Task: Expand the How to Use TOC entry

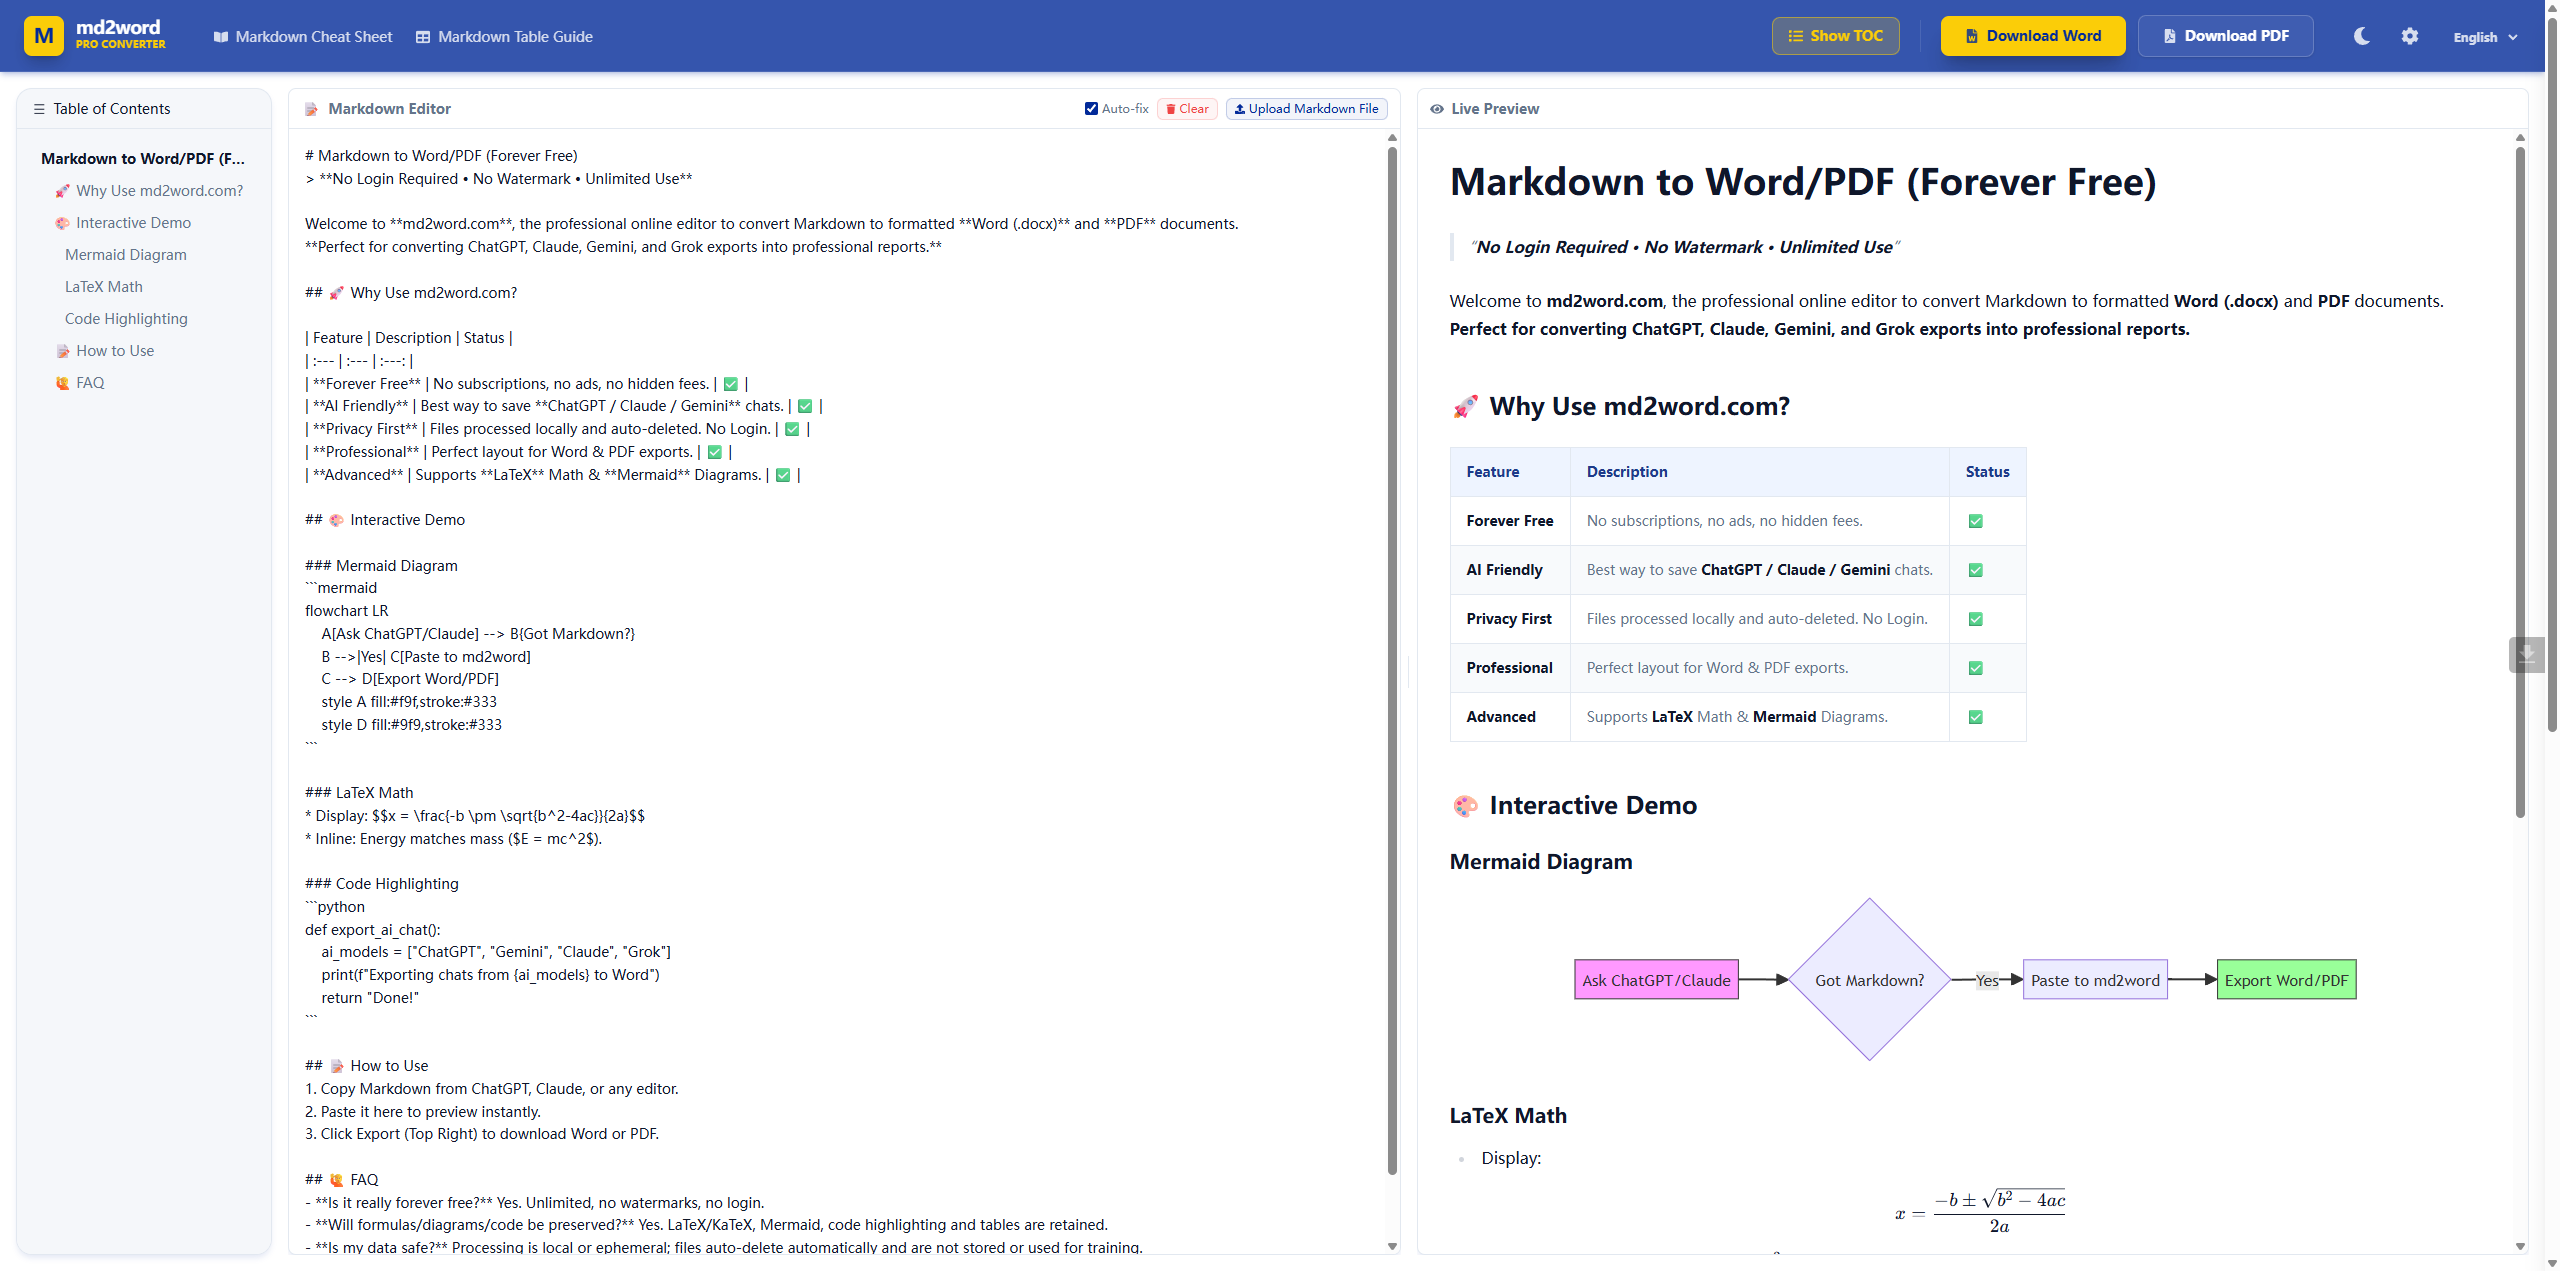Action: (x=113, y=350)
